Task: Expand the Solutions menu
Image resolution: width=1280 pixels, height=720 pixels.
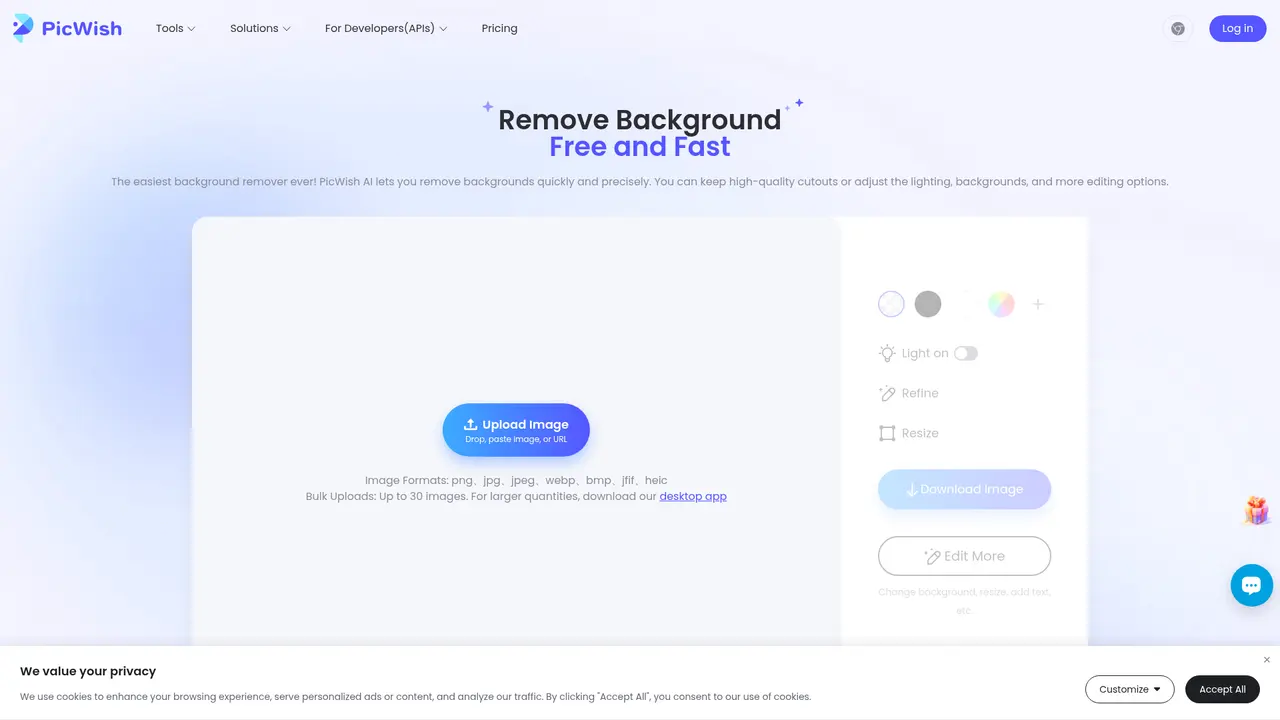Action: tap(260, 28)
